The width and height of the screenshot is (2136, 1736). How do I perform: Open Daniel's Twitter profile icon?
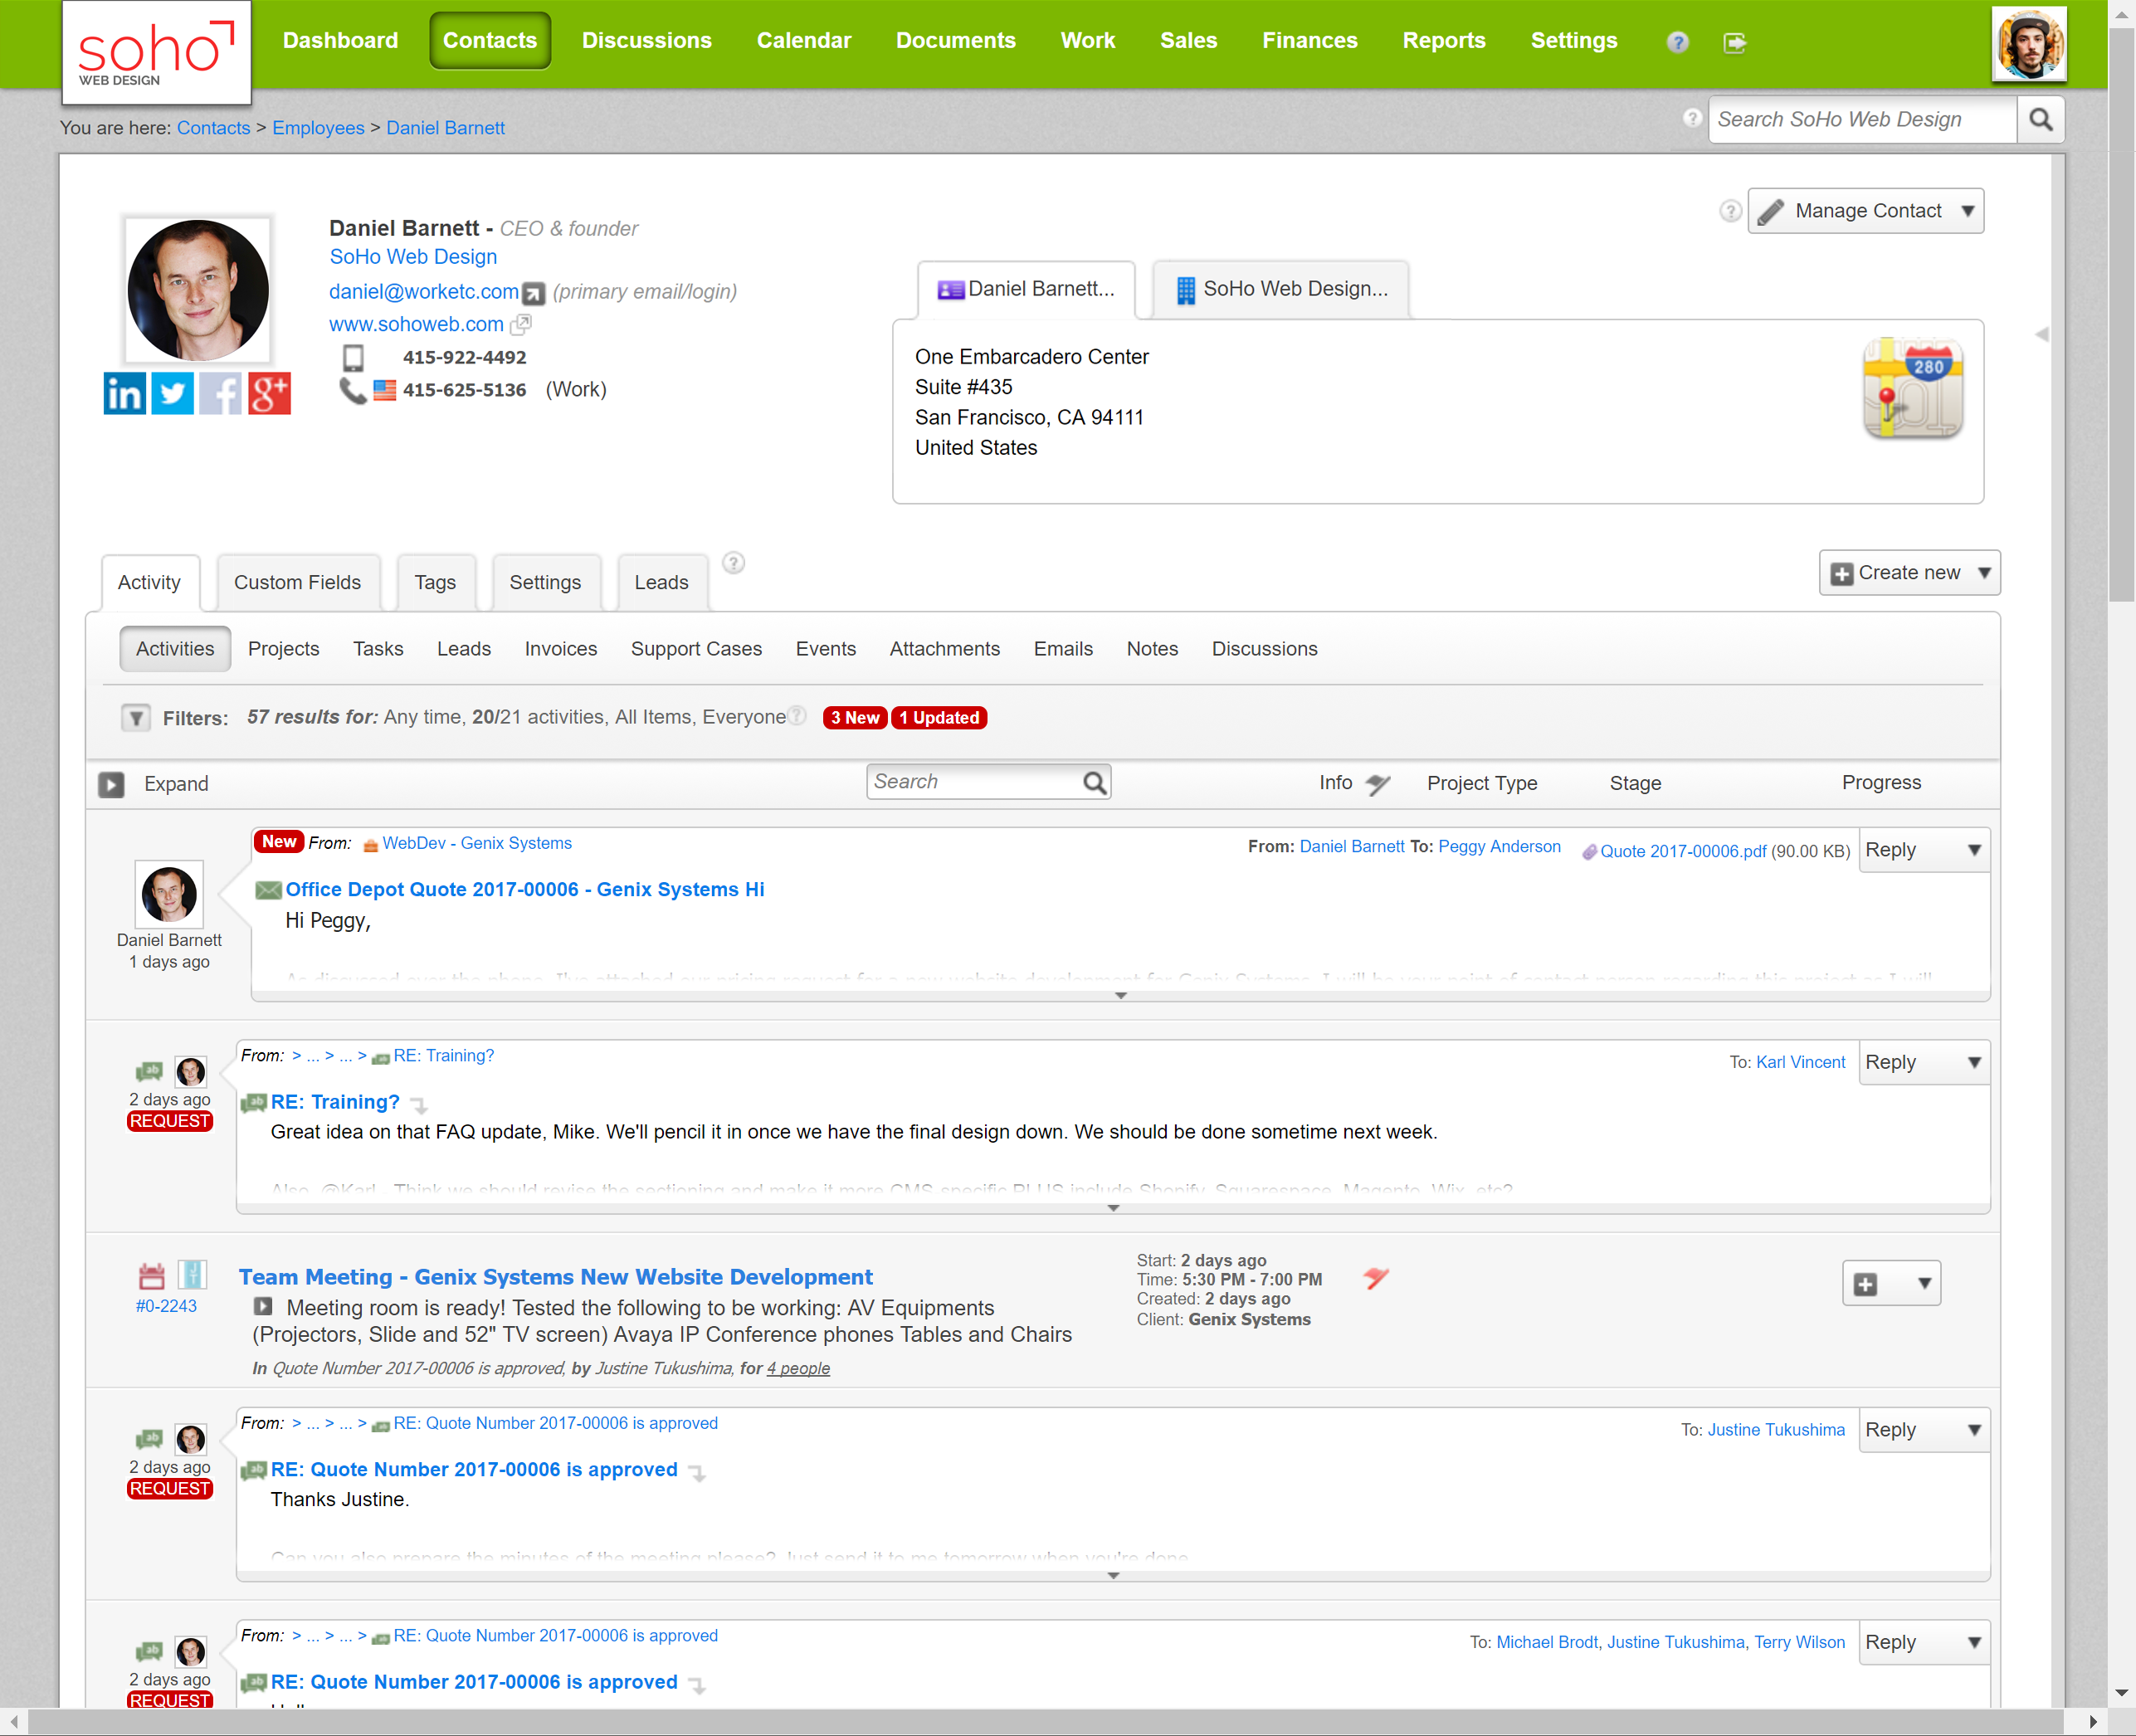point(172,393)
